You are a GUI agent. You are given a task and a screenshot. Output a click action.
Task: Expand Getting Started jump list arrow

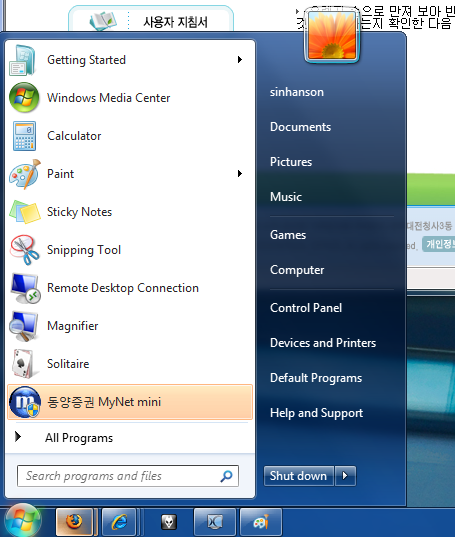[240, 60]
